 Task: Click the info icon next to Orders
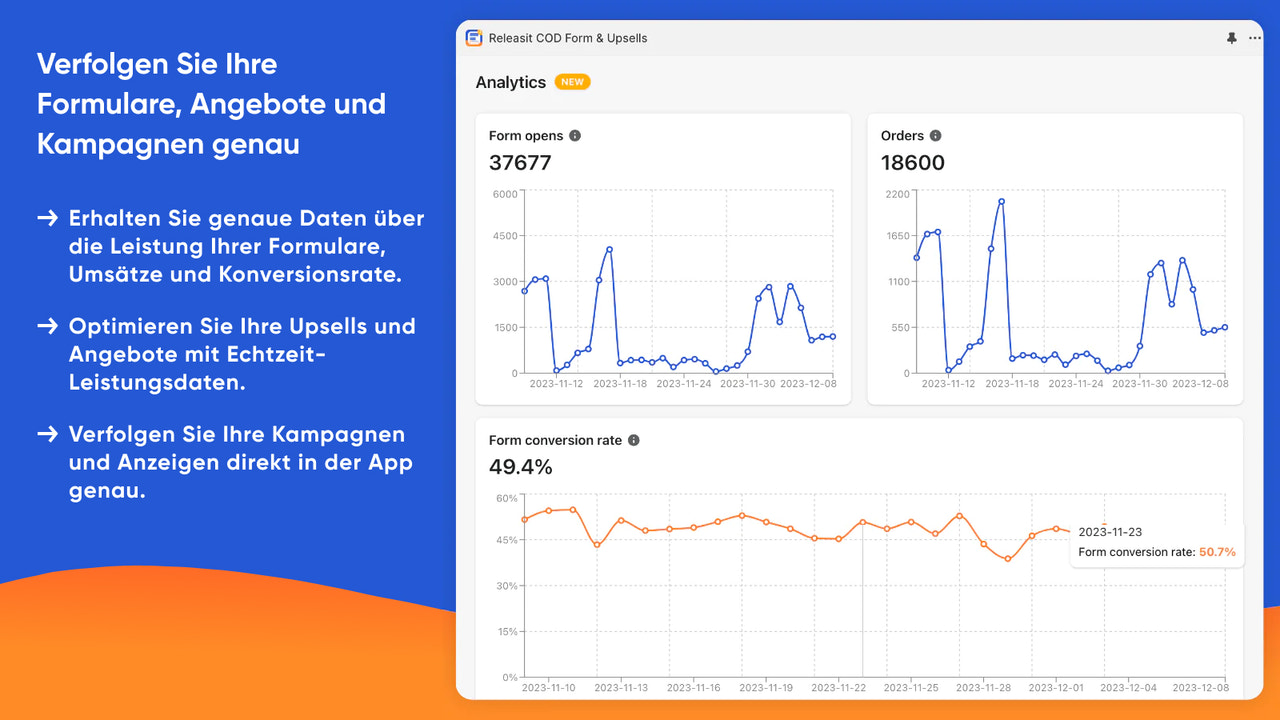coord(936,136)
